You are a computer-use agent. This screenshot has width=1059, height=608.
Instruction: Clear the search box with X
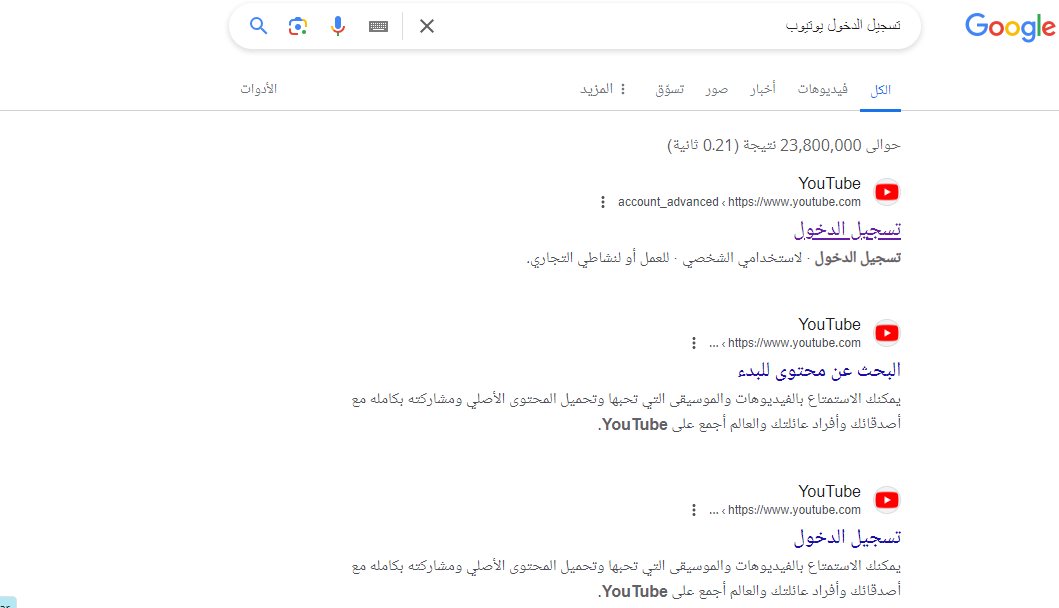click(427, 26)
